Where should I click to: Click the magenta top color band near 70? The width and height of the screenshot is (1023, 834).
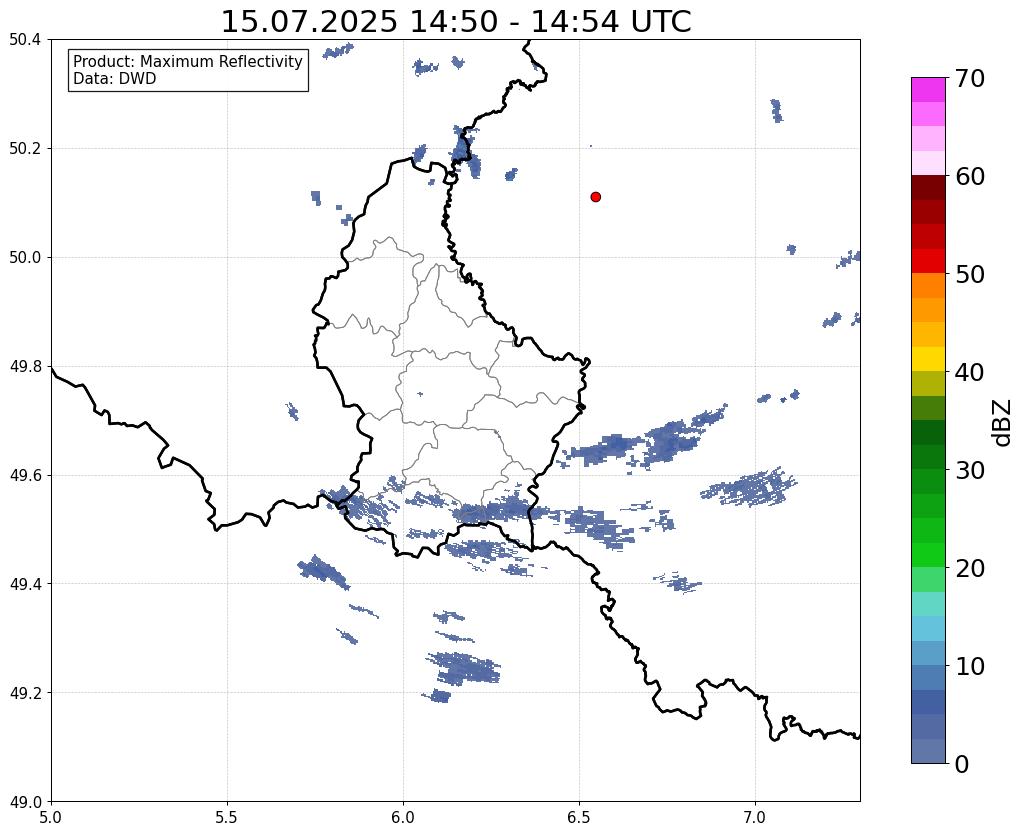click(x=928, y=90)
